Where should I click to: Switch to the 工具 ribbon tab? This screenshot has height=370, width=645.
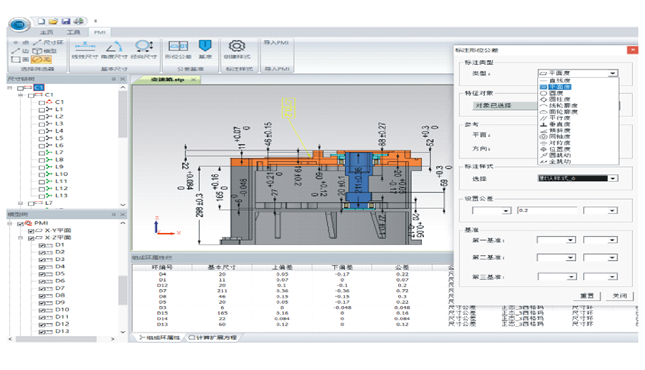tap(73, 32)
